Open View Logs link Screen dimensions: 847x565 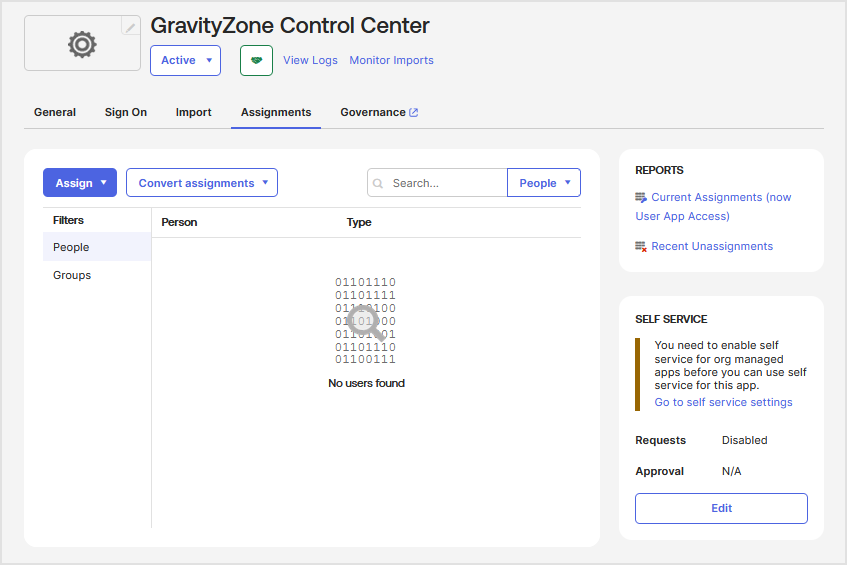pos(310,60)
